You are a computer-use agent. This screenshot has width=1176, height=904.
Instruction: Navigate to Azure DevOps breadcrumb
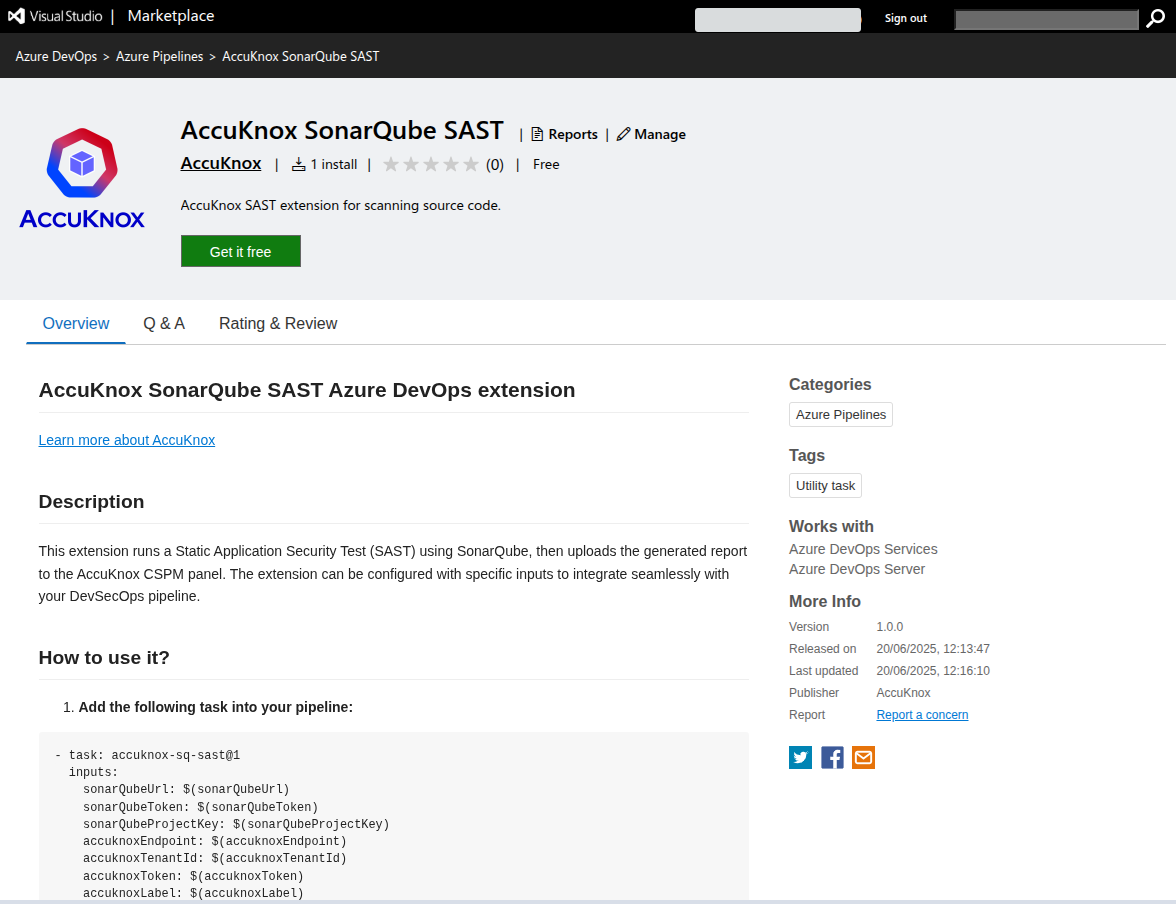click(x=56, y=56)
